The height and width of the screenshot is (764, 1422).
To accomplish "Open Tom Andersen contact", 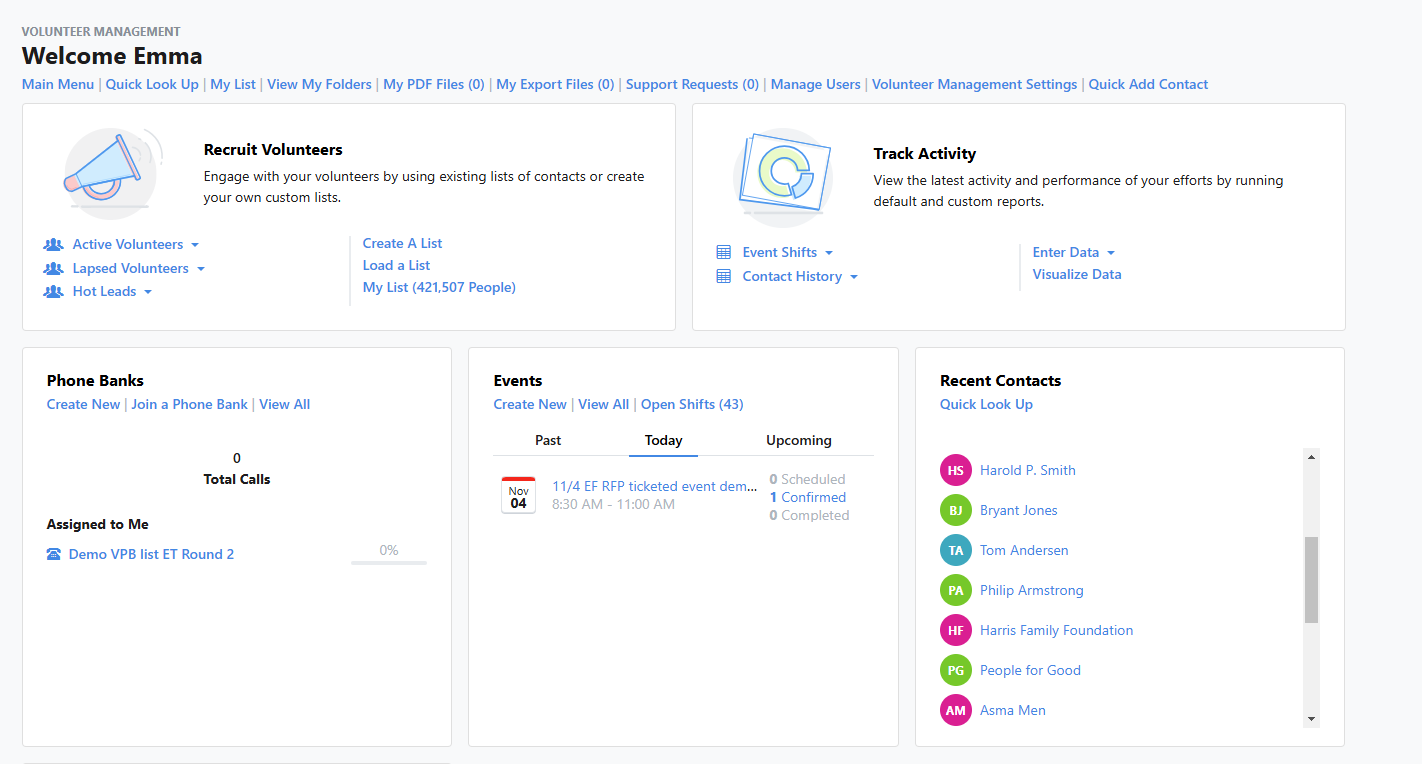I will [x=1024, y=550].
